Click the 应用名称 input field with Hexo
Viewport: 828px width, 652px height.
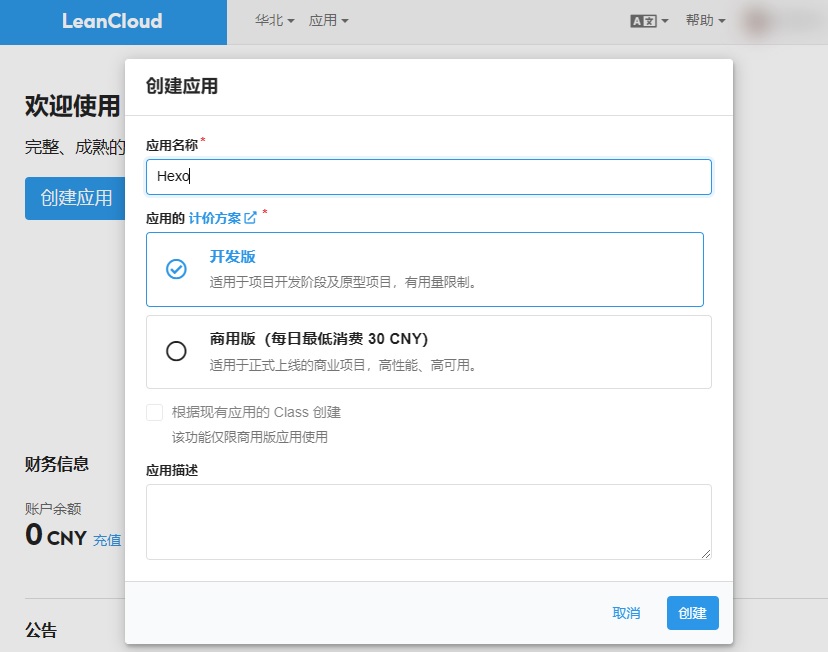click(429, 177)
